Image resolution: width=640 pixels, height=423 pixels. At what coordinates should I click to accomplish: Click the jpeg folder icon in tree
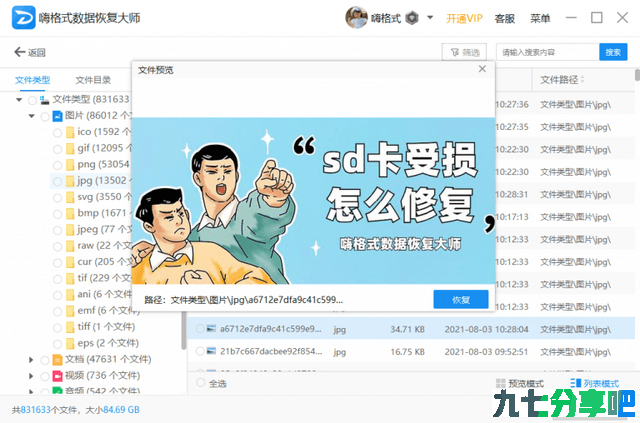click(x=70, y=230)
